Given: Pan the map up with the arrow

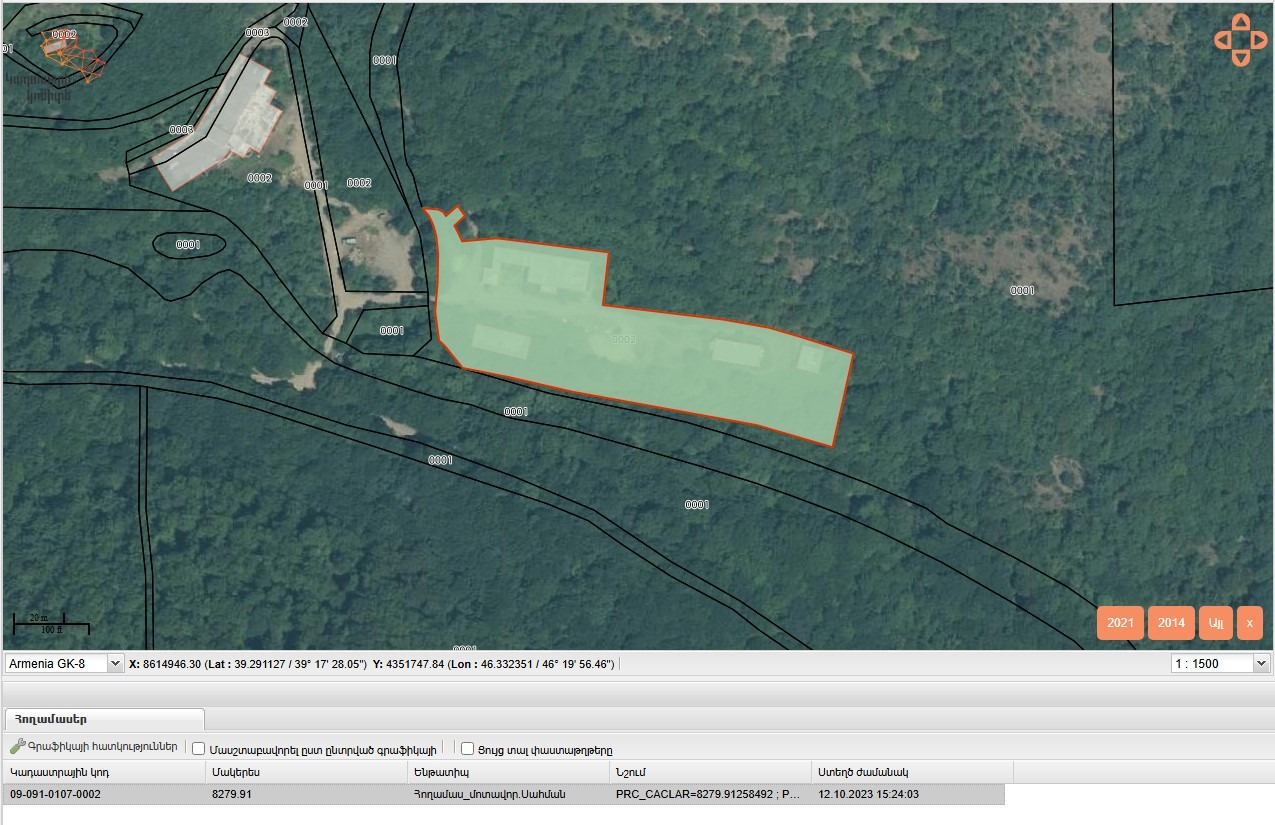Looking at the screenshot, I should click(x=1240, y=22).
